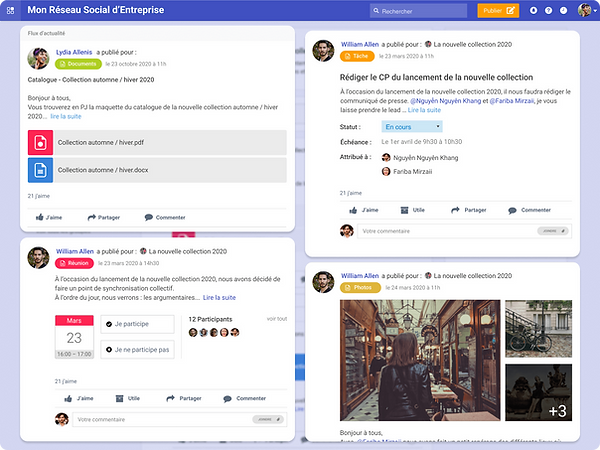Open the apps grid icon in header
The image size is (600, 450).
coord(10,10)
